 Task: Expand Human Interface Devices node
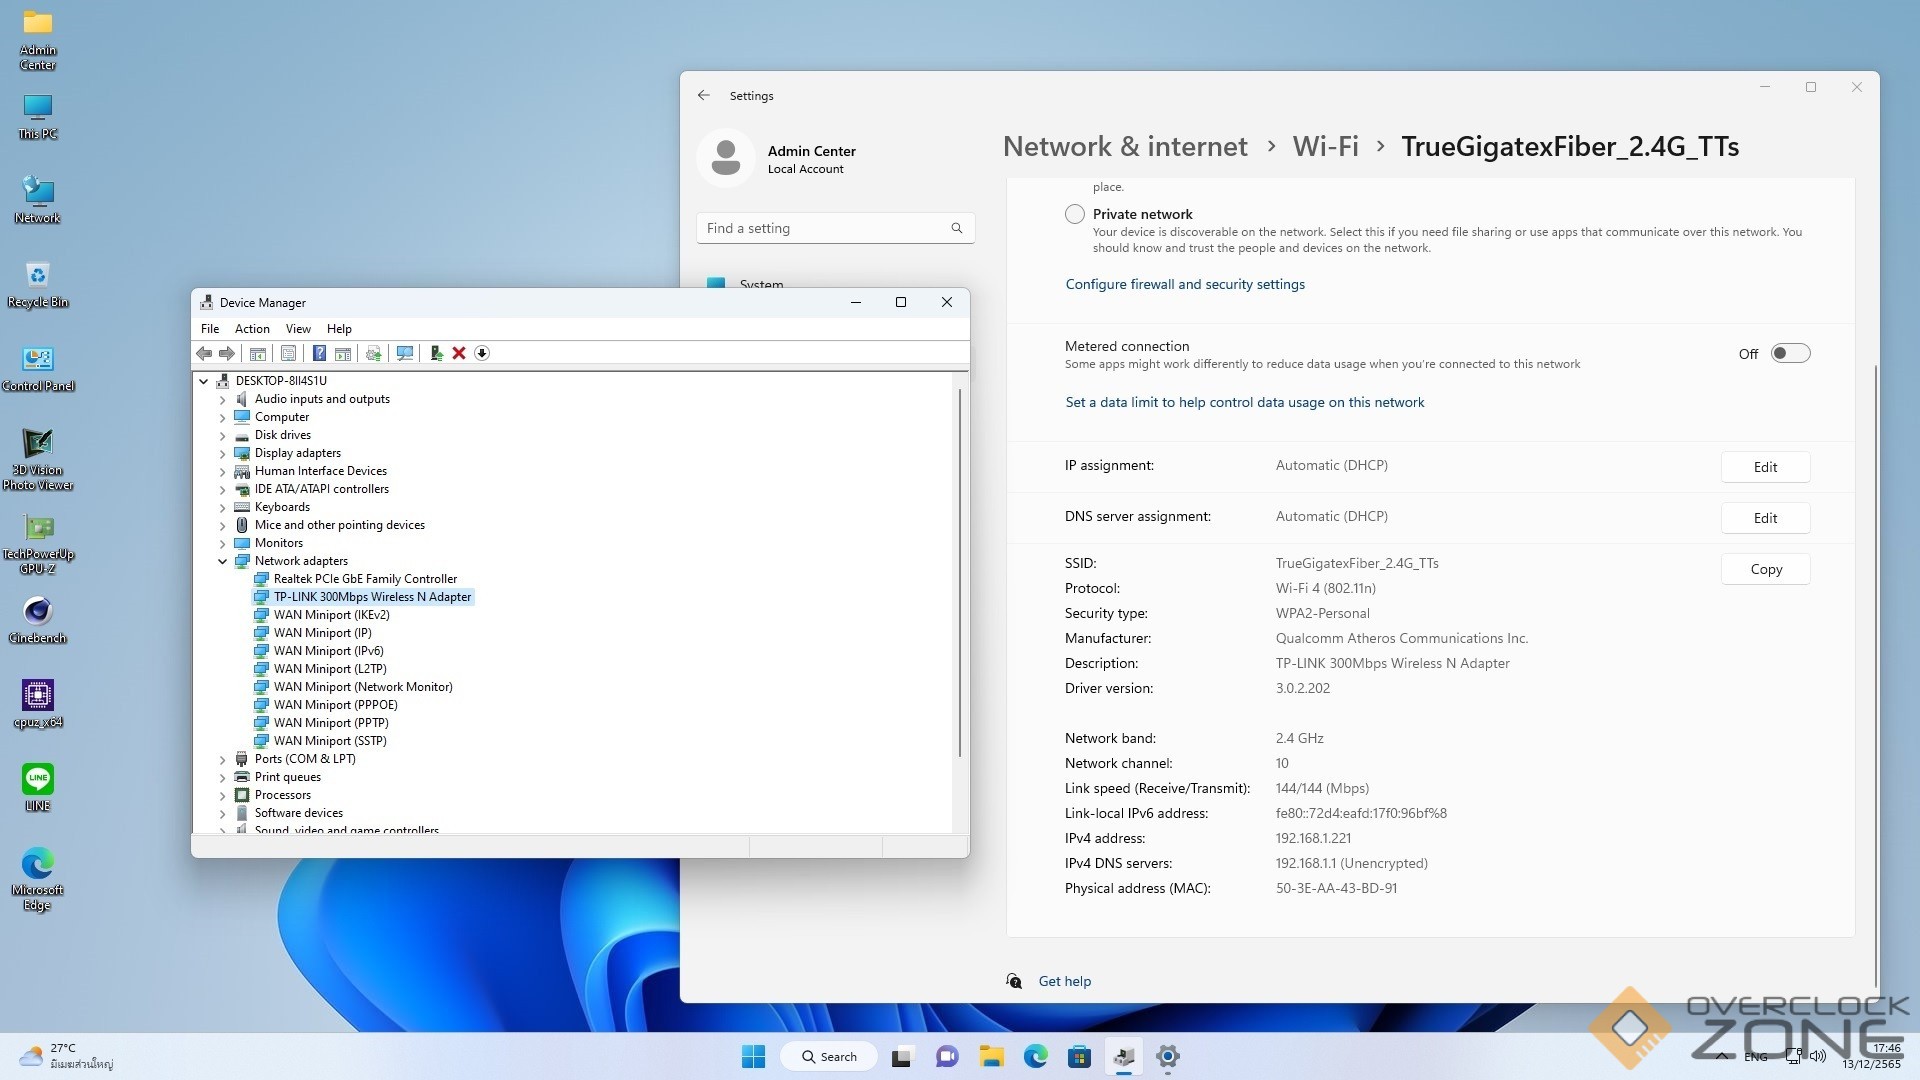223,471
